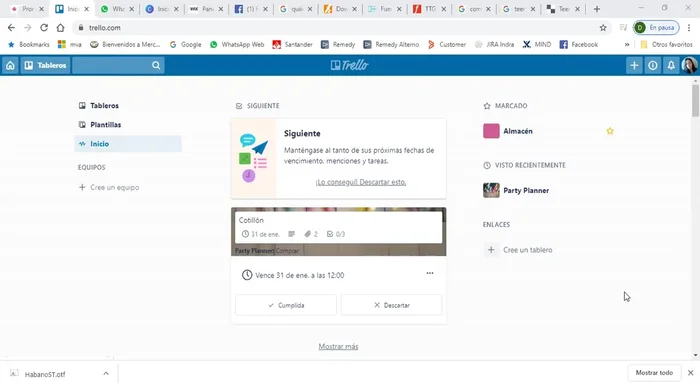700x386 pixels.
Task: Dismiss the Siguiente tip via Descartar esto link
Action: pos(361,182)
